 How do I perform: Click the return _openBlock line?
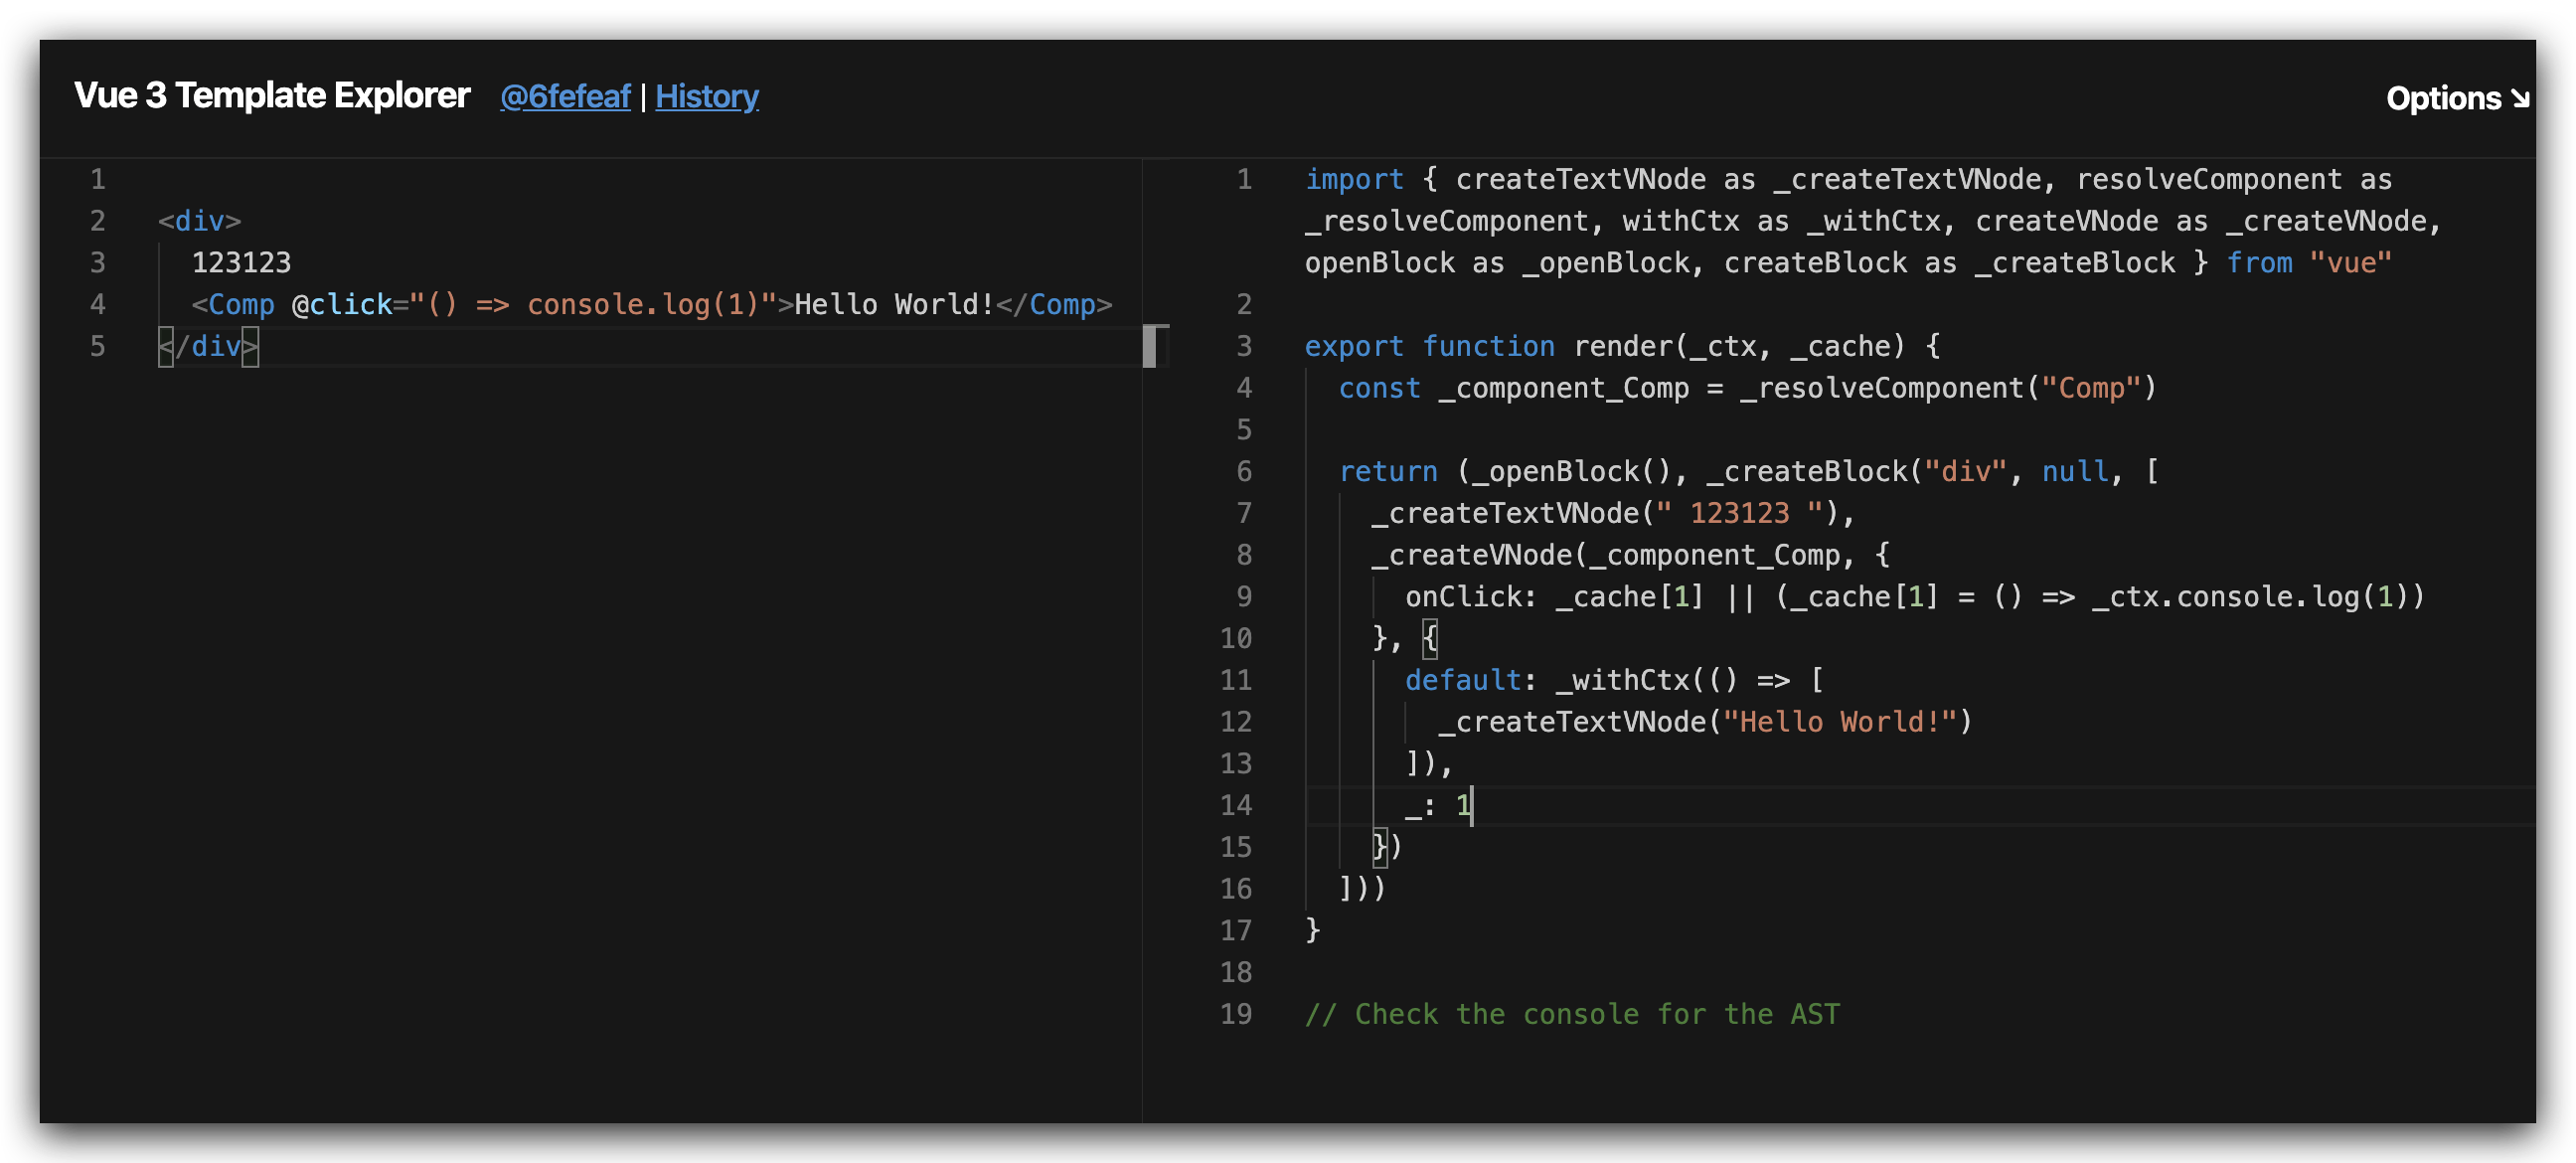[x=1748, y=471]
